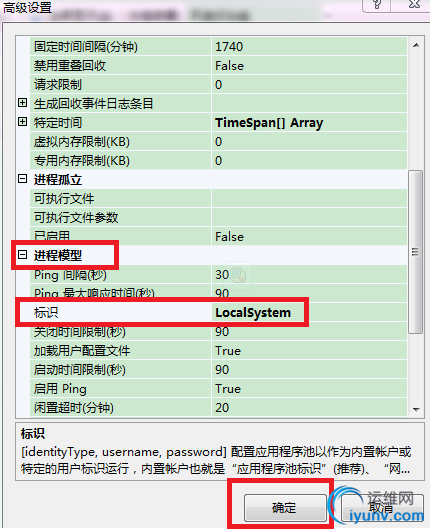Collapse the 进程模型 section
This screenshot has height=532, width=430.
[x=22, y=254]
